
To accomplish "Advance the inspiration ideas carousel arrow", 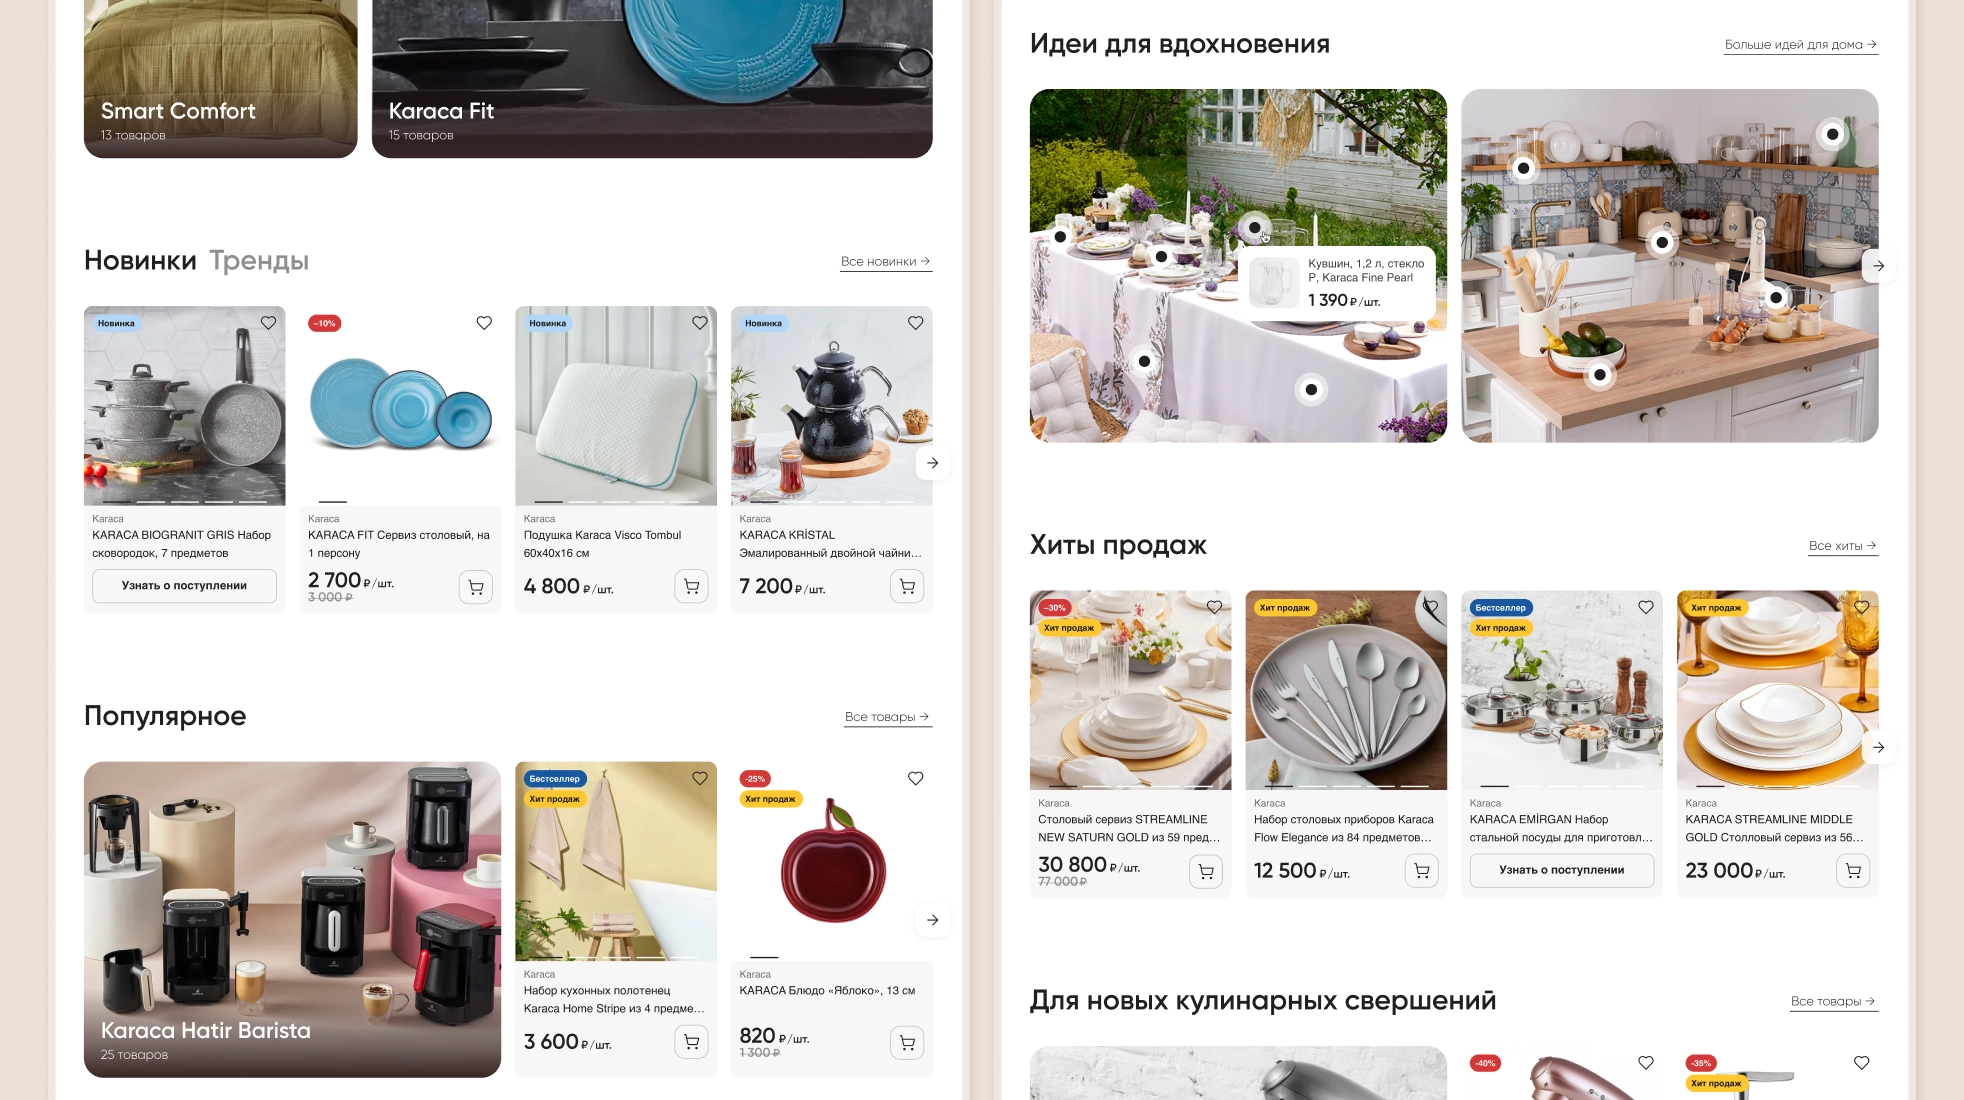I will 1878,266.
